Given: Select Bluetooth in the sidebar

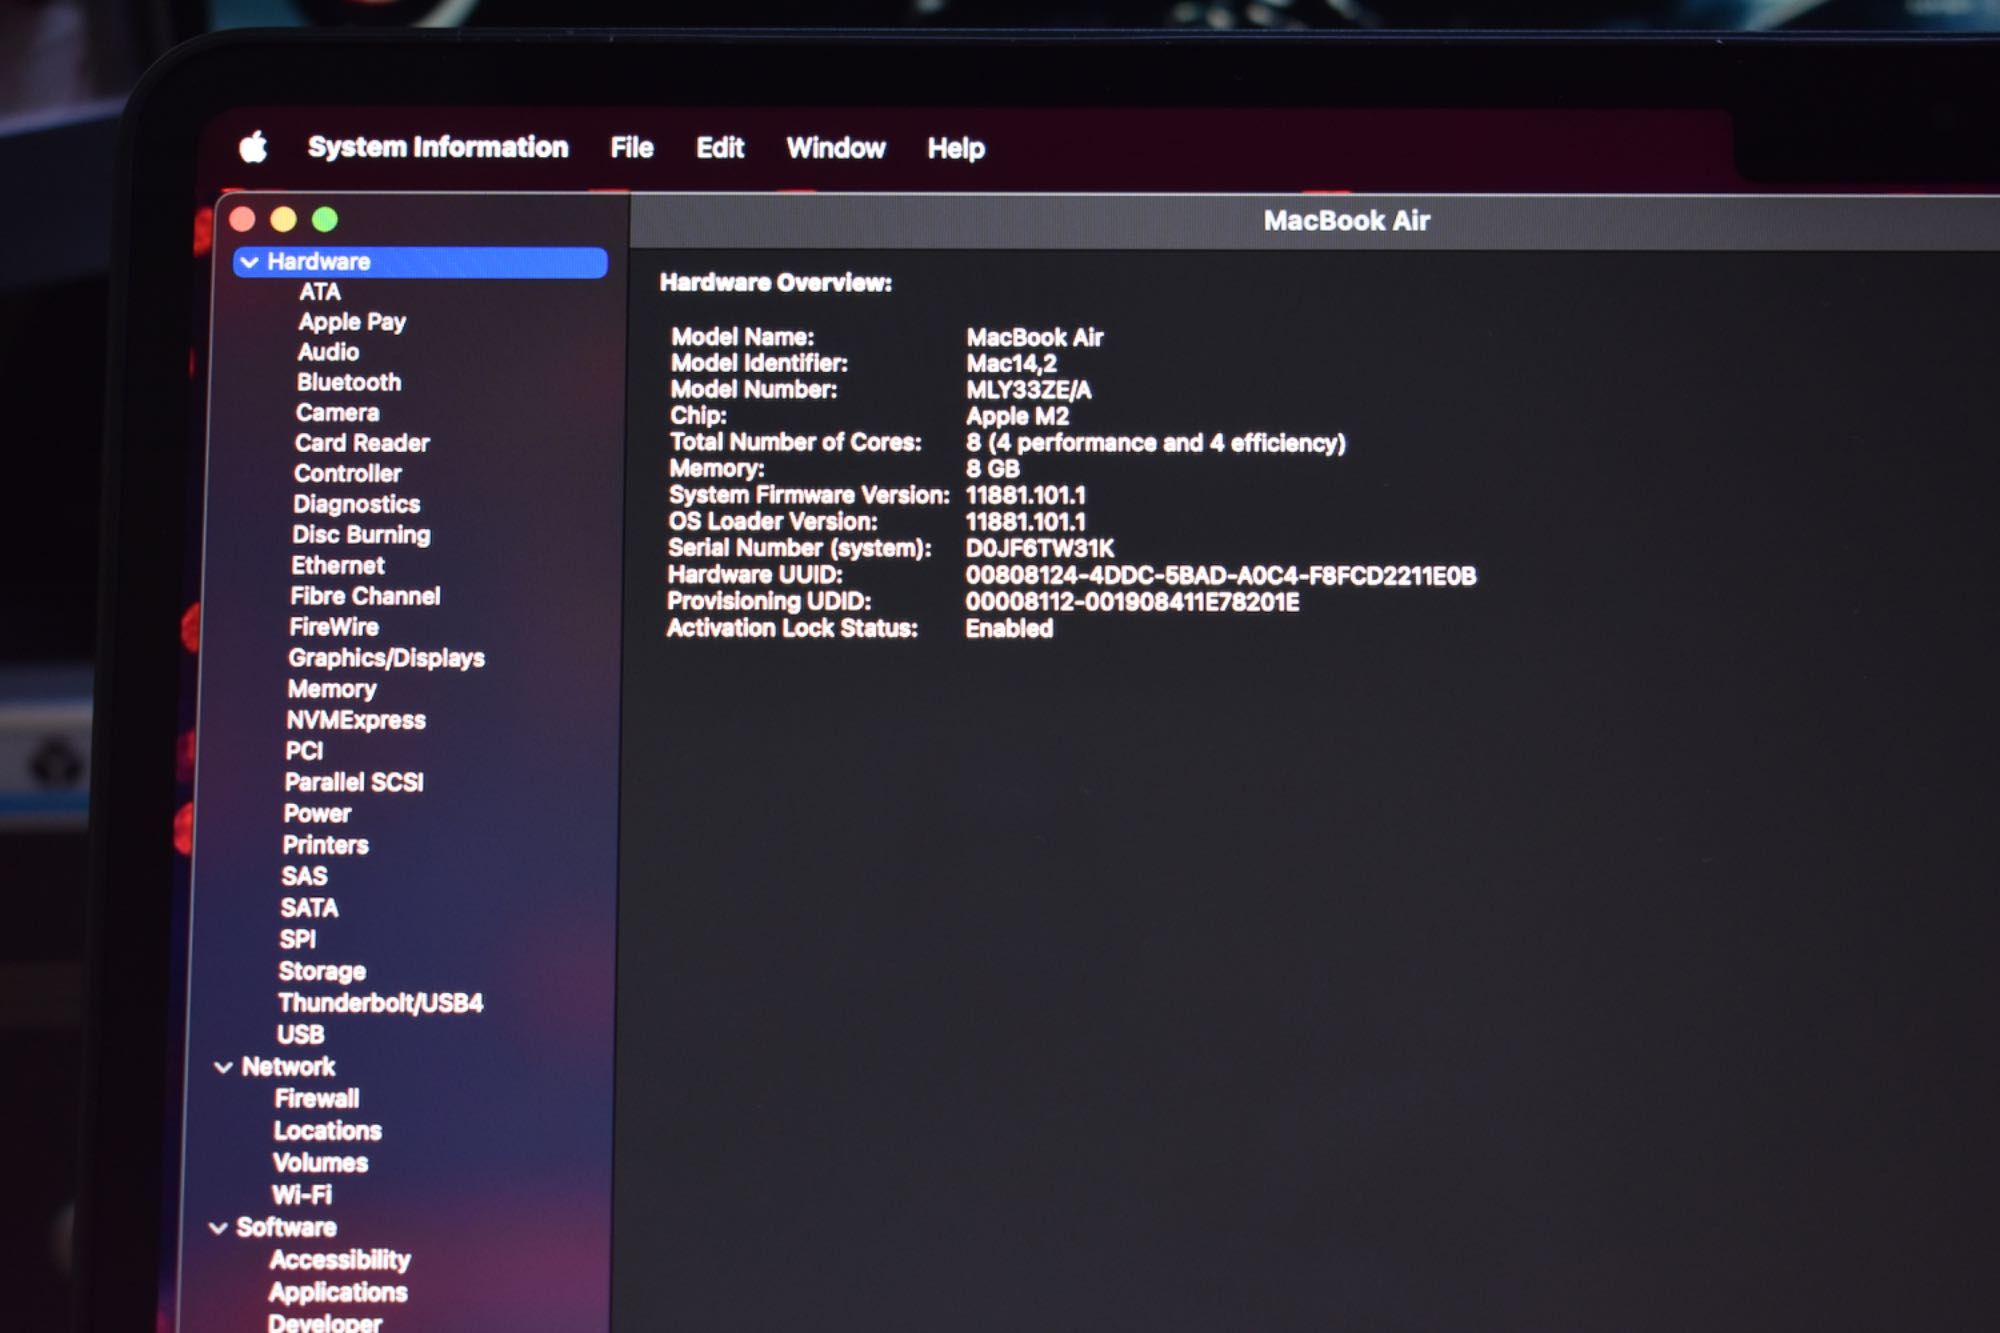Looking at the screenshot, I should pos(349,383).
